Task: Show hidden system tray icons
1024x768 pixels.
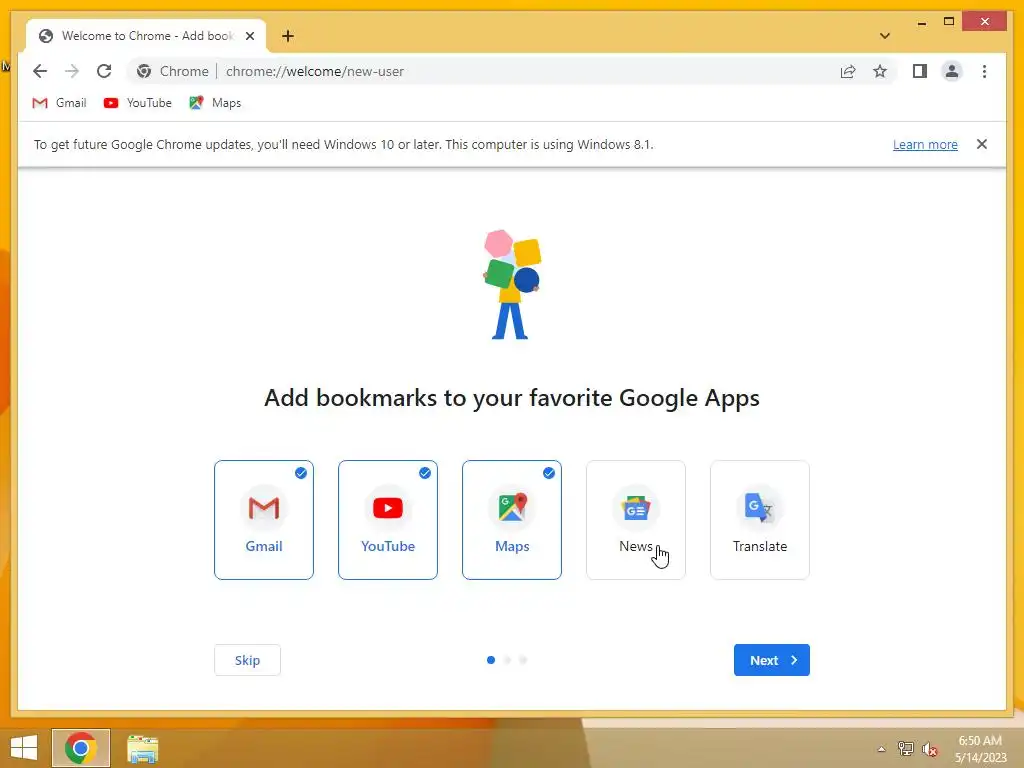Action: pos(881,749)
